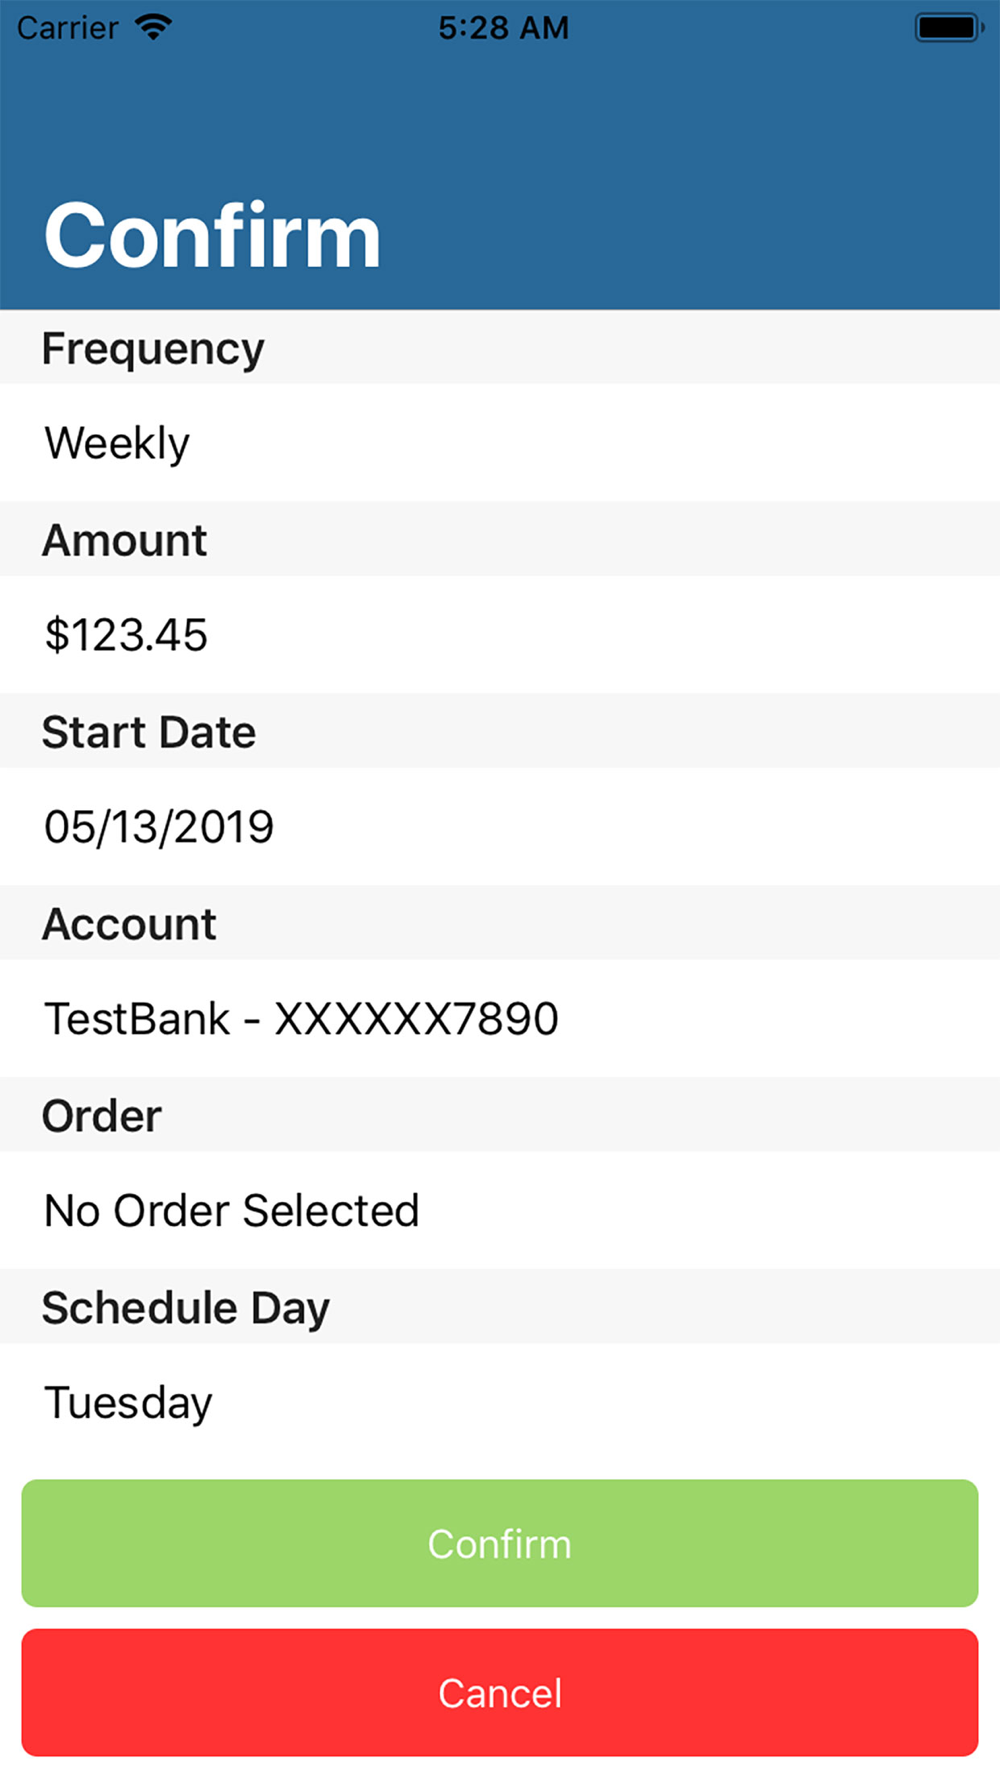Viewport: 1000px width, 1778px height.
Task: Select the Weekly frequency row
Action: [x=500, y=442]
